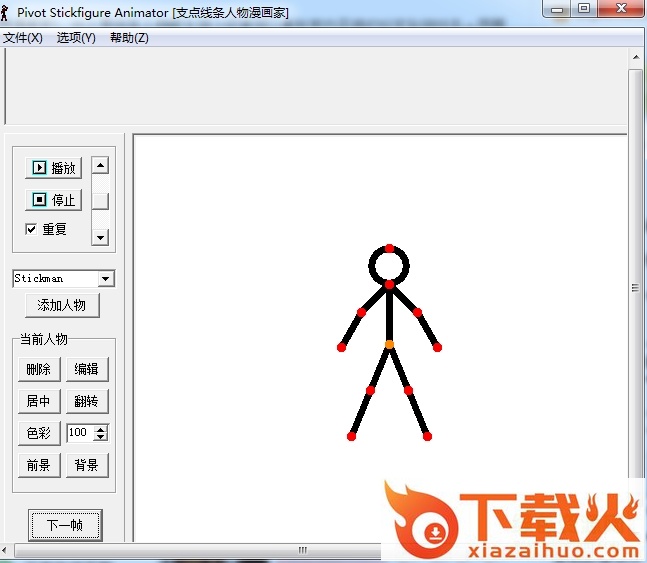The height and width of the screenshot is (563, 647).
Task: Click the left-side foot handle
Action: 351,436
